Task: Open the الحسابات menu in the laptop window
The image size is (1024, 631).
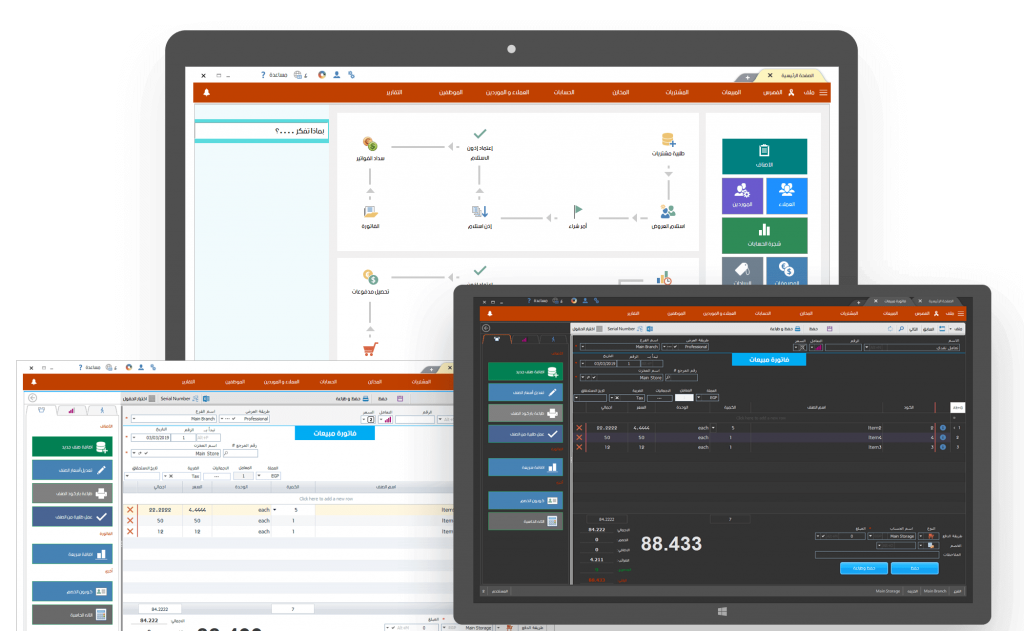Action: (x=564, y=93)
